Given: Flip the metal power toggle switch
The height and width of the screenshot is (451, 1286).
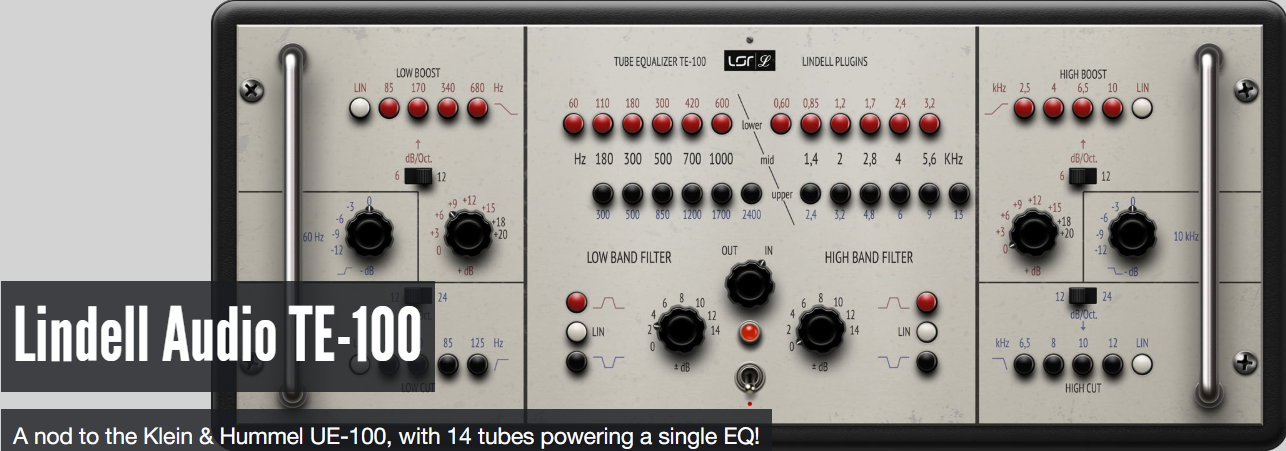Looking at the screenshot, I should click(750, 377).
